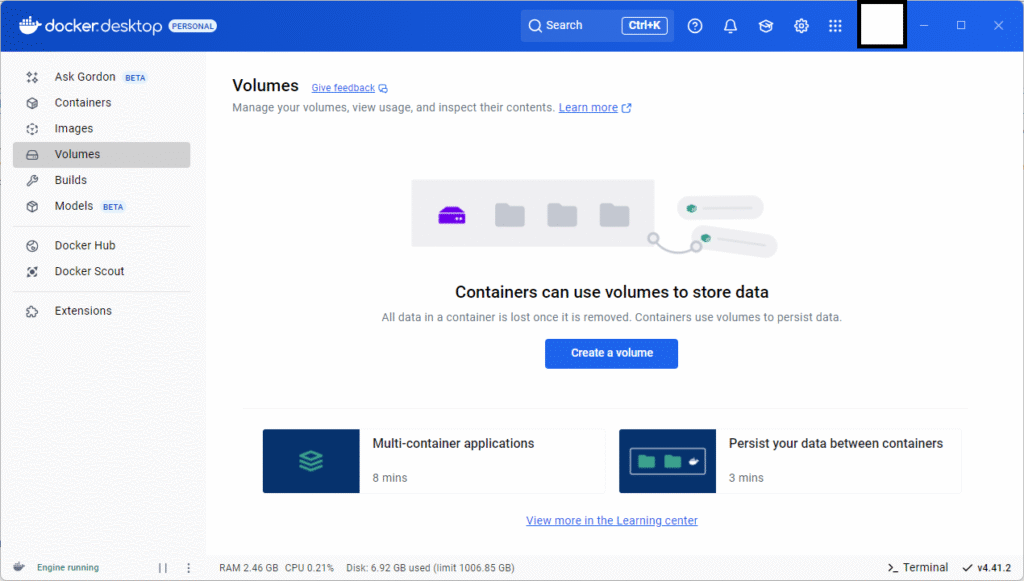
Task: Click the Docker Hub icon
Action: coord(32,246)
